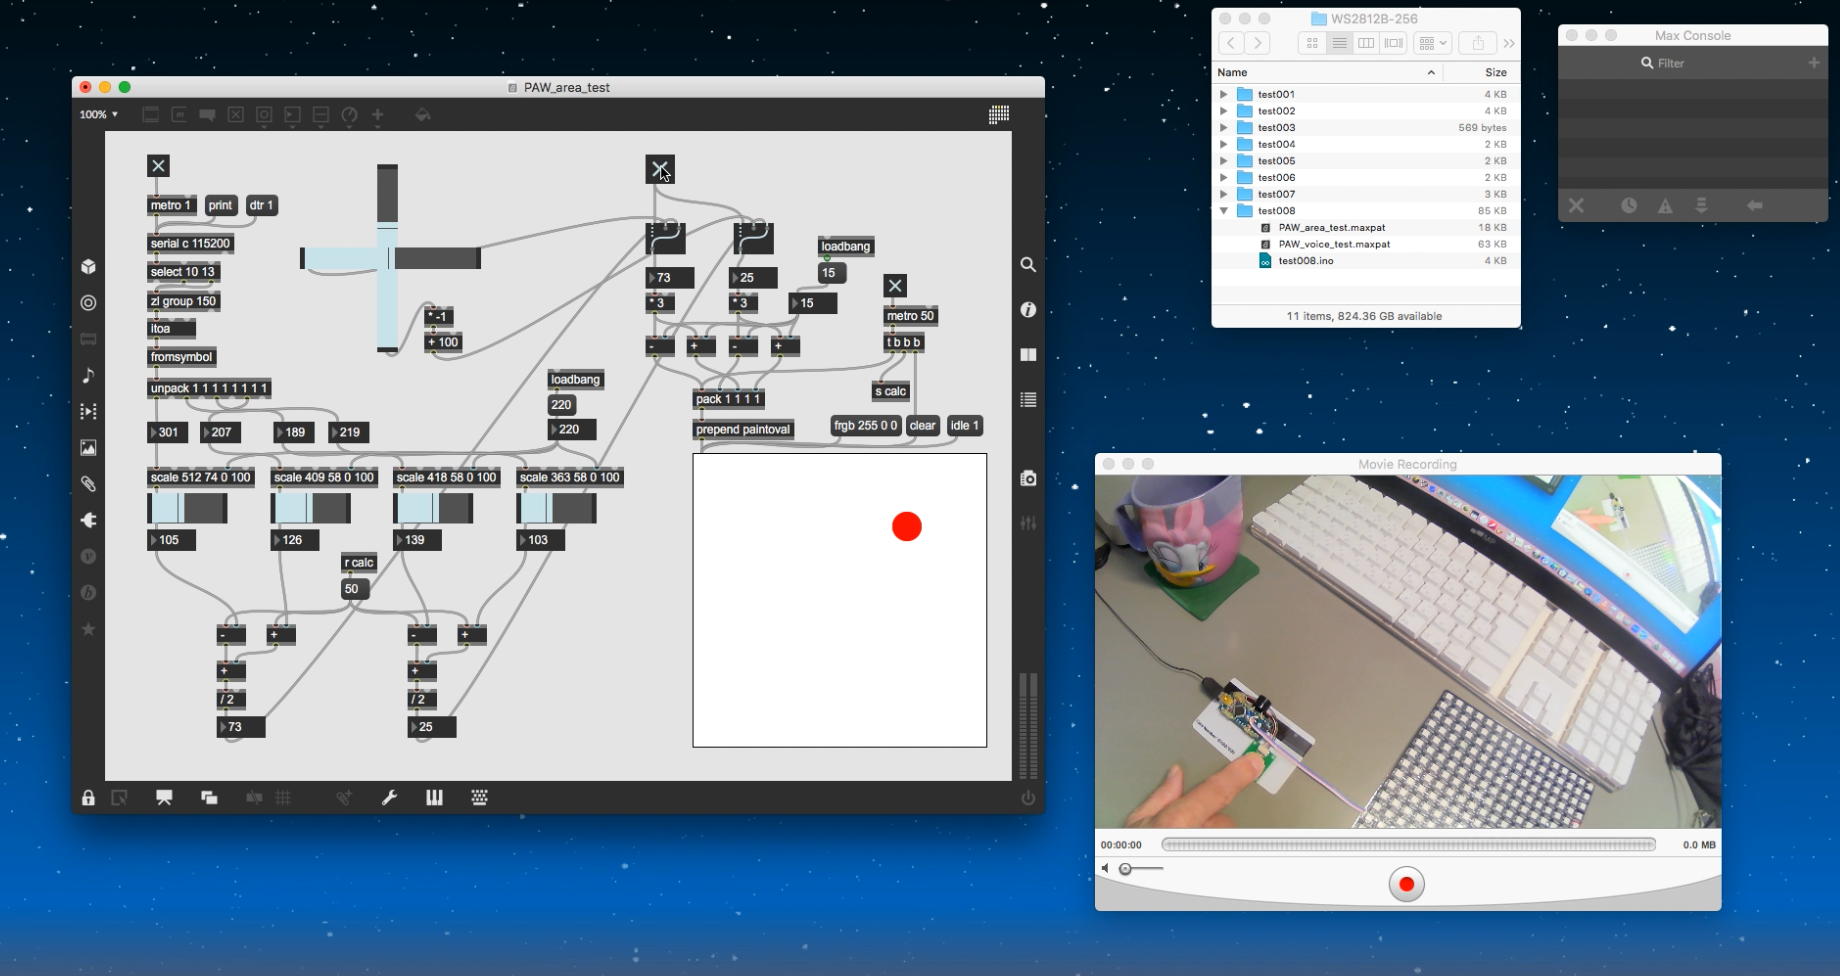Show more Finder toolbar items chevron

coord(1508,44)
